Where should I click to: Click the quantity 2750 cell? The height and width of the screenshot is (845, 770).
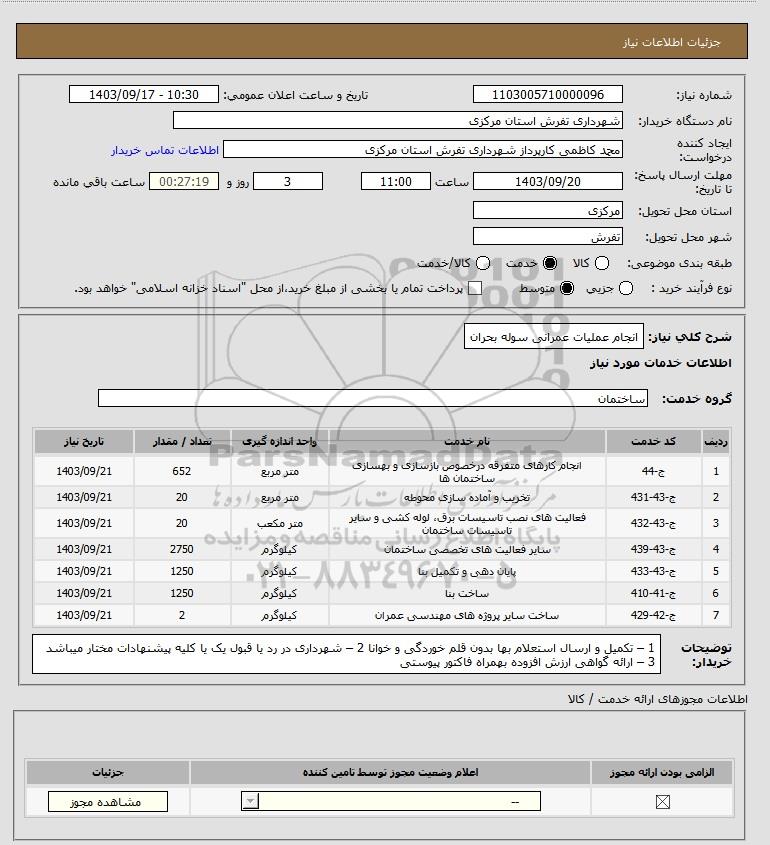[x=182, y=549]
